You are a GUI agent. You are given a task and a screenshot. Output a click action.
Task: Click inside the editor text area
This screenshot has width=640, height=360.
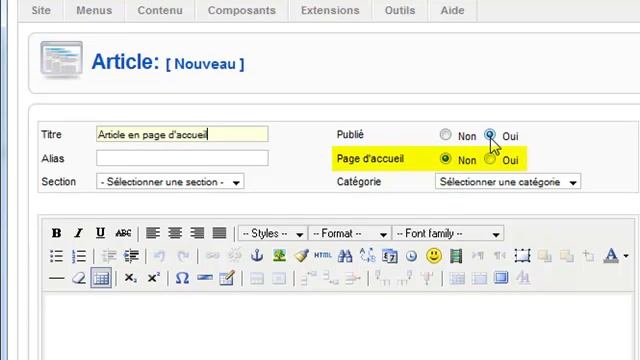pyautogui.click(x=338, y=327)
